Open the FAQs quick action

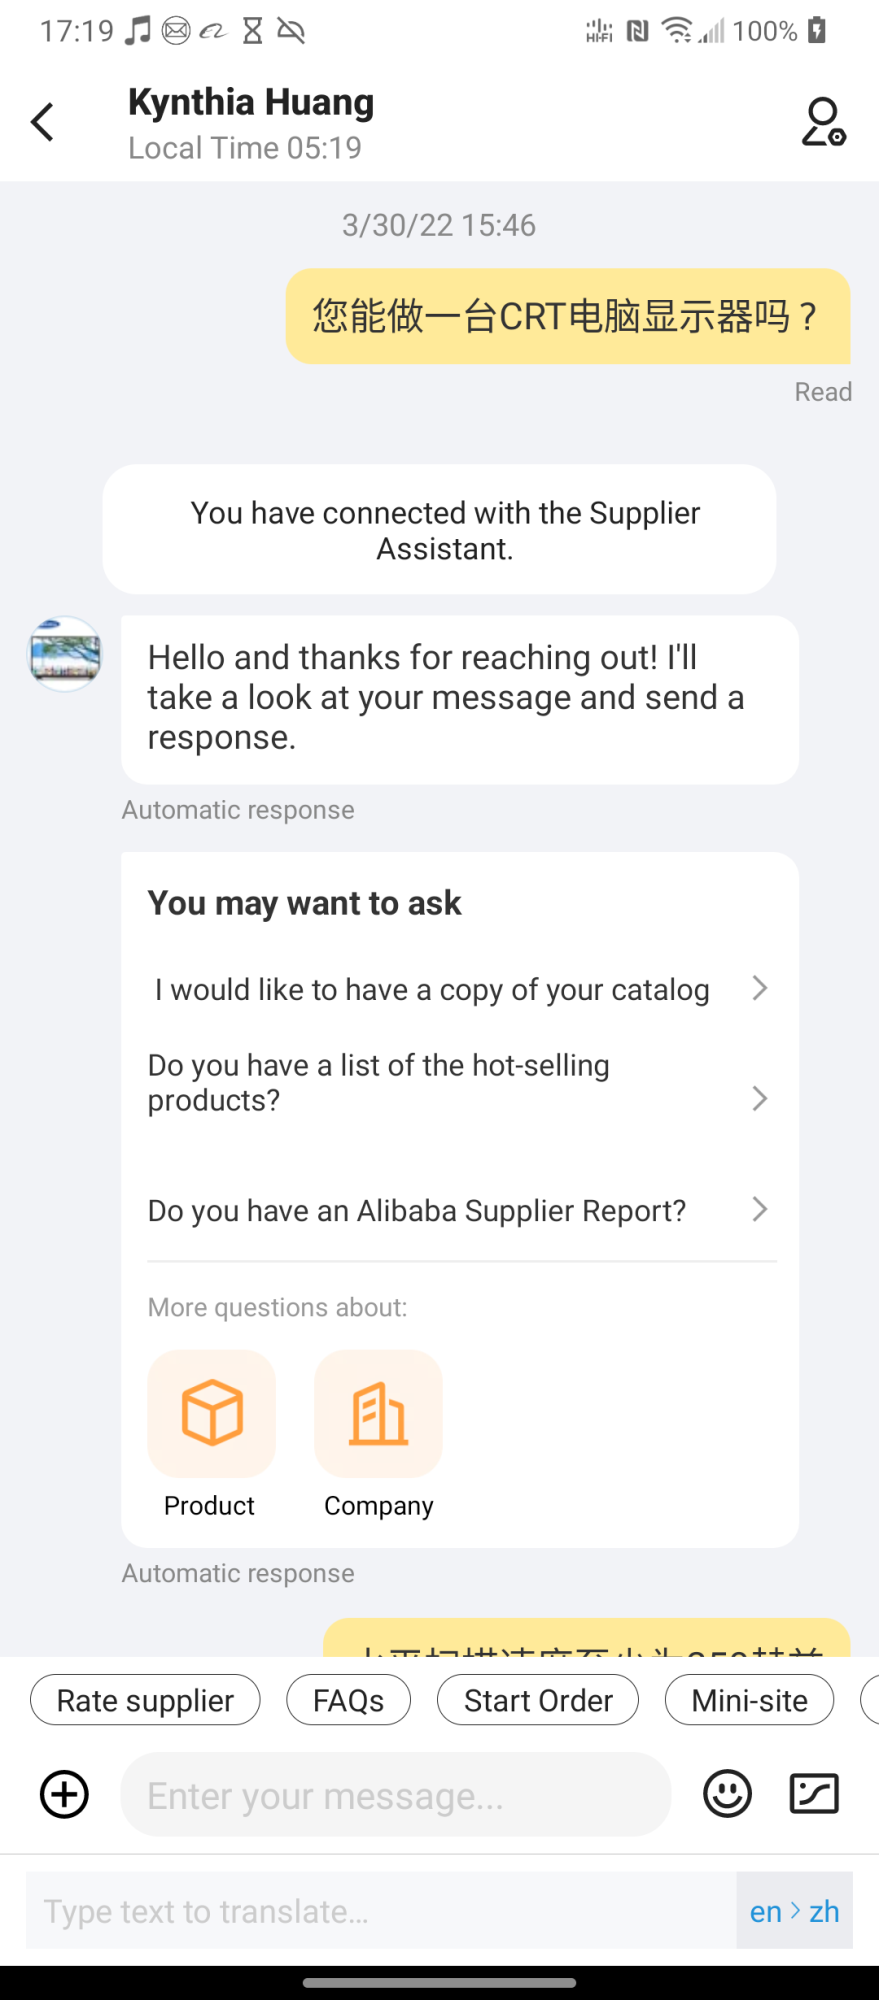[x=348, y=1700]
